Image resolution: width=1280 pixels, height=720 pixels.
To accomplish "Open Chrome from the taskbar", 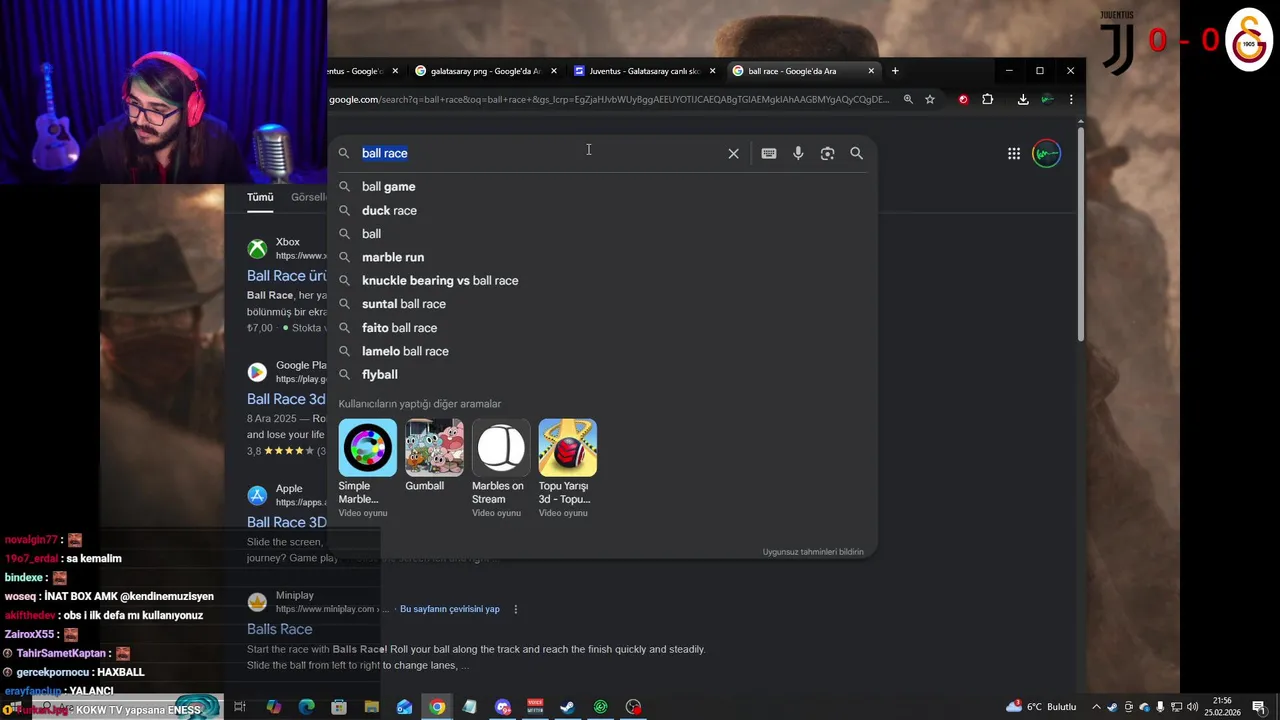I will (x=437, y=707).
